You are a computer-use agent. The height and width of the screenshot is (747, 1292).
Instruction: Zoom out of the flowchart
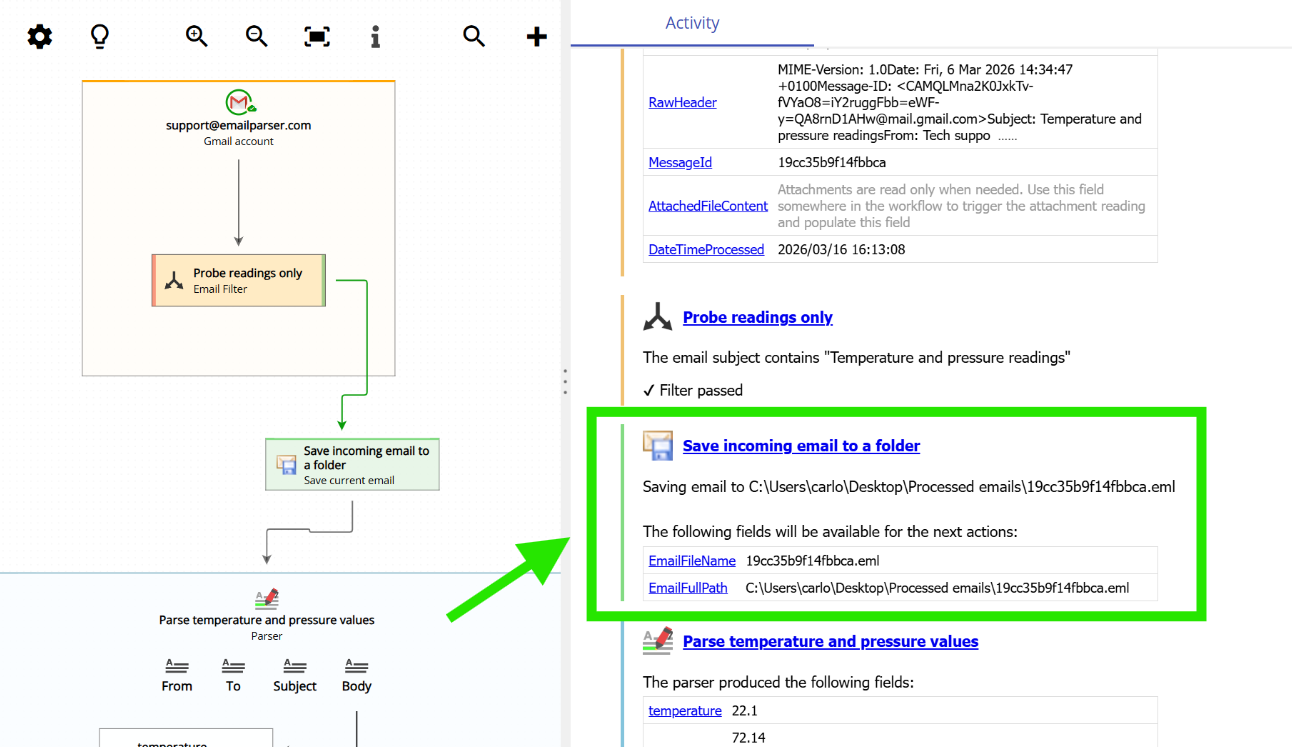point(256,36)
